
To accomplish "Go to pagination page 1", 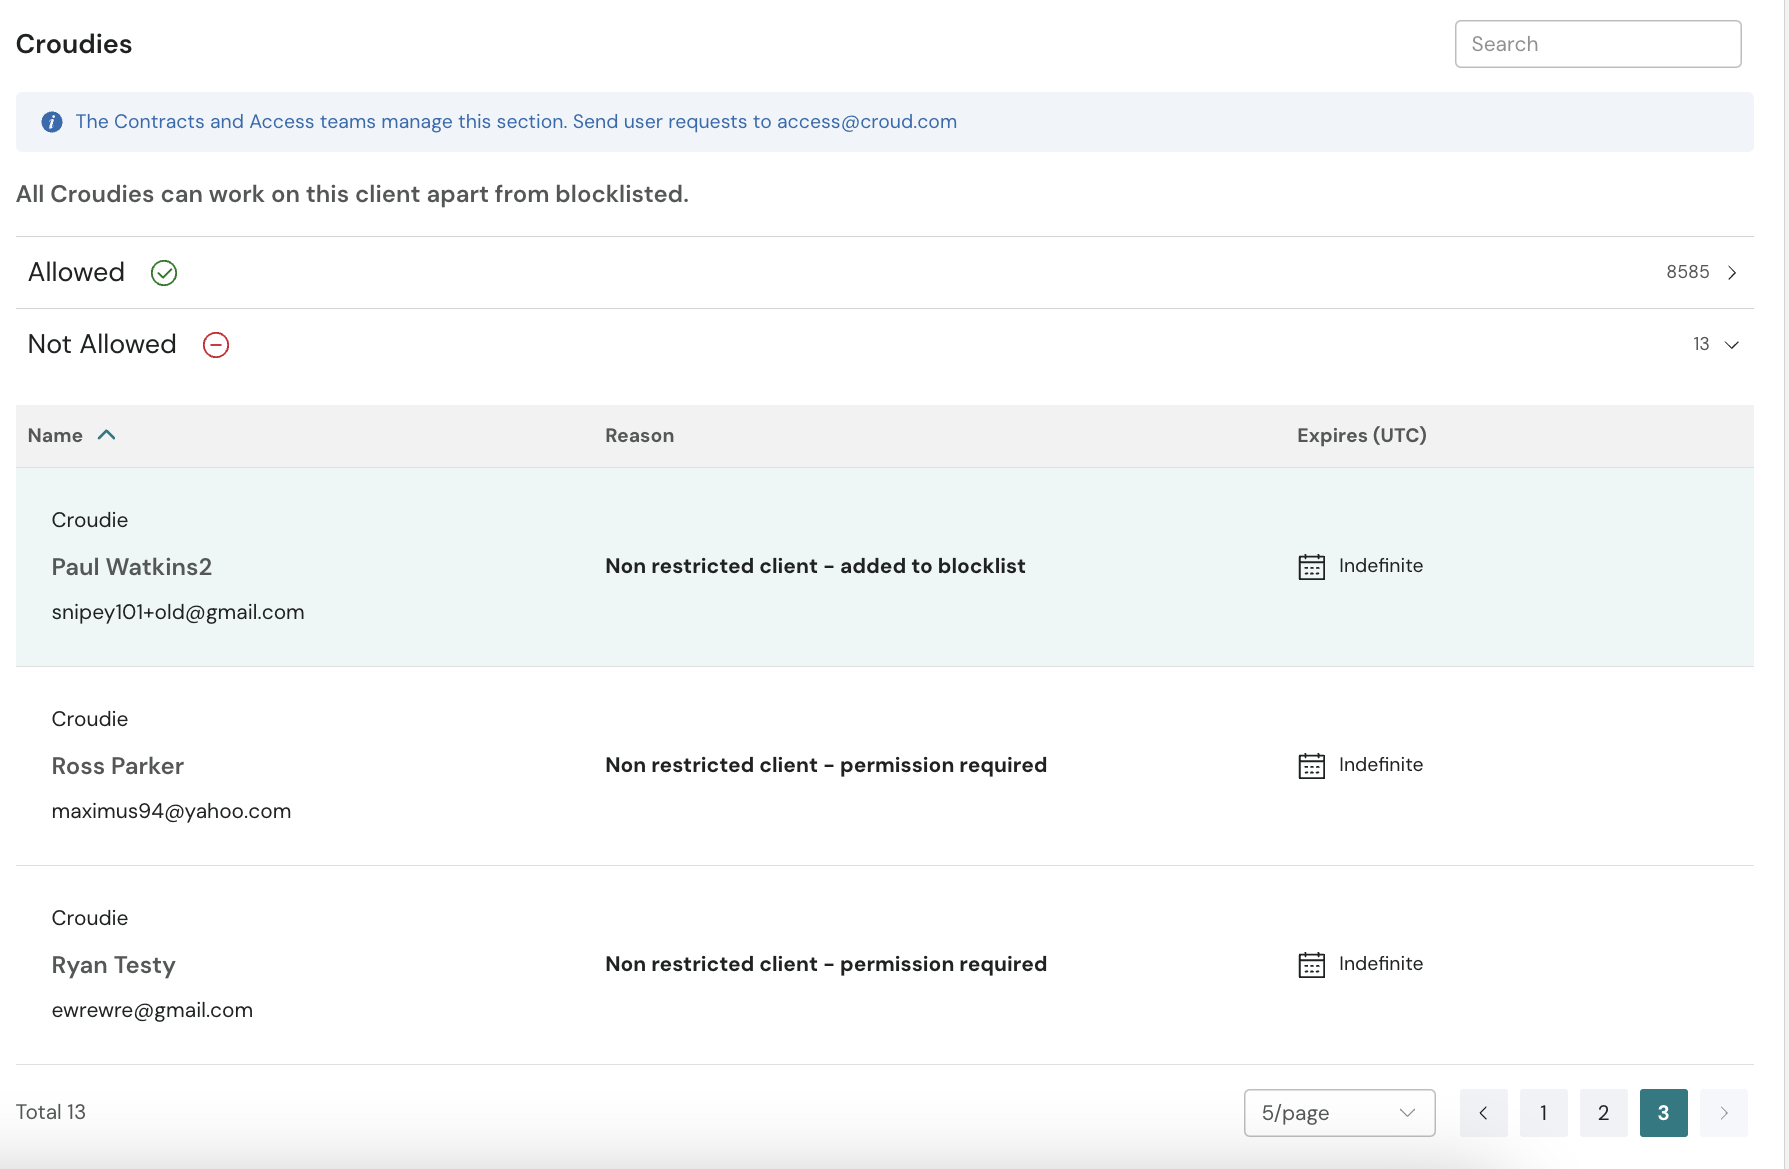I will [x=1543, y=1113].
